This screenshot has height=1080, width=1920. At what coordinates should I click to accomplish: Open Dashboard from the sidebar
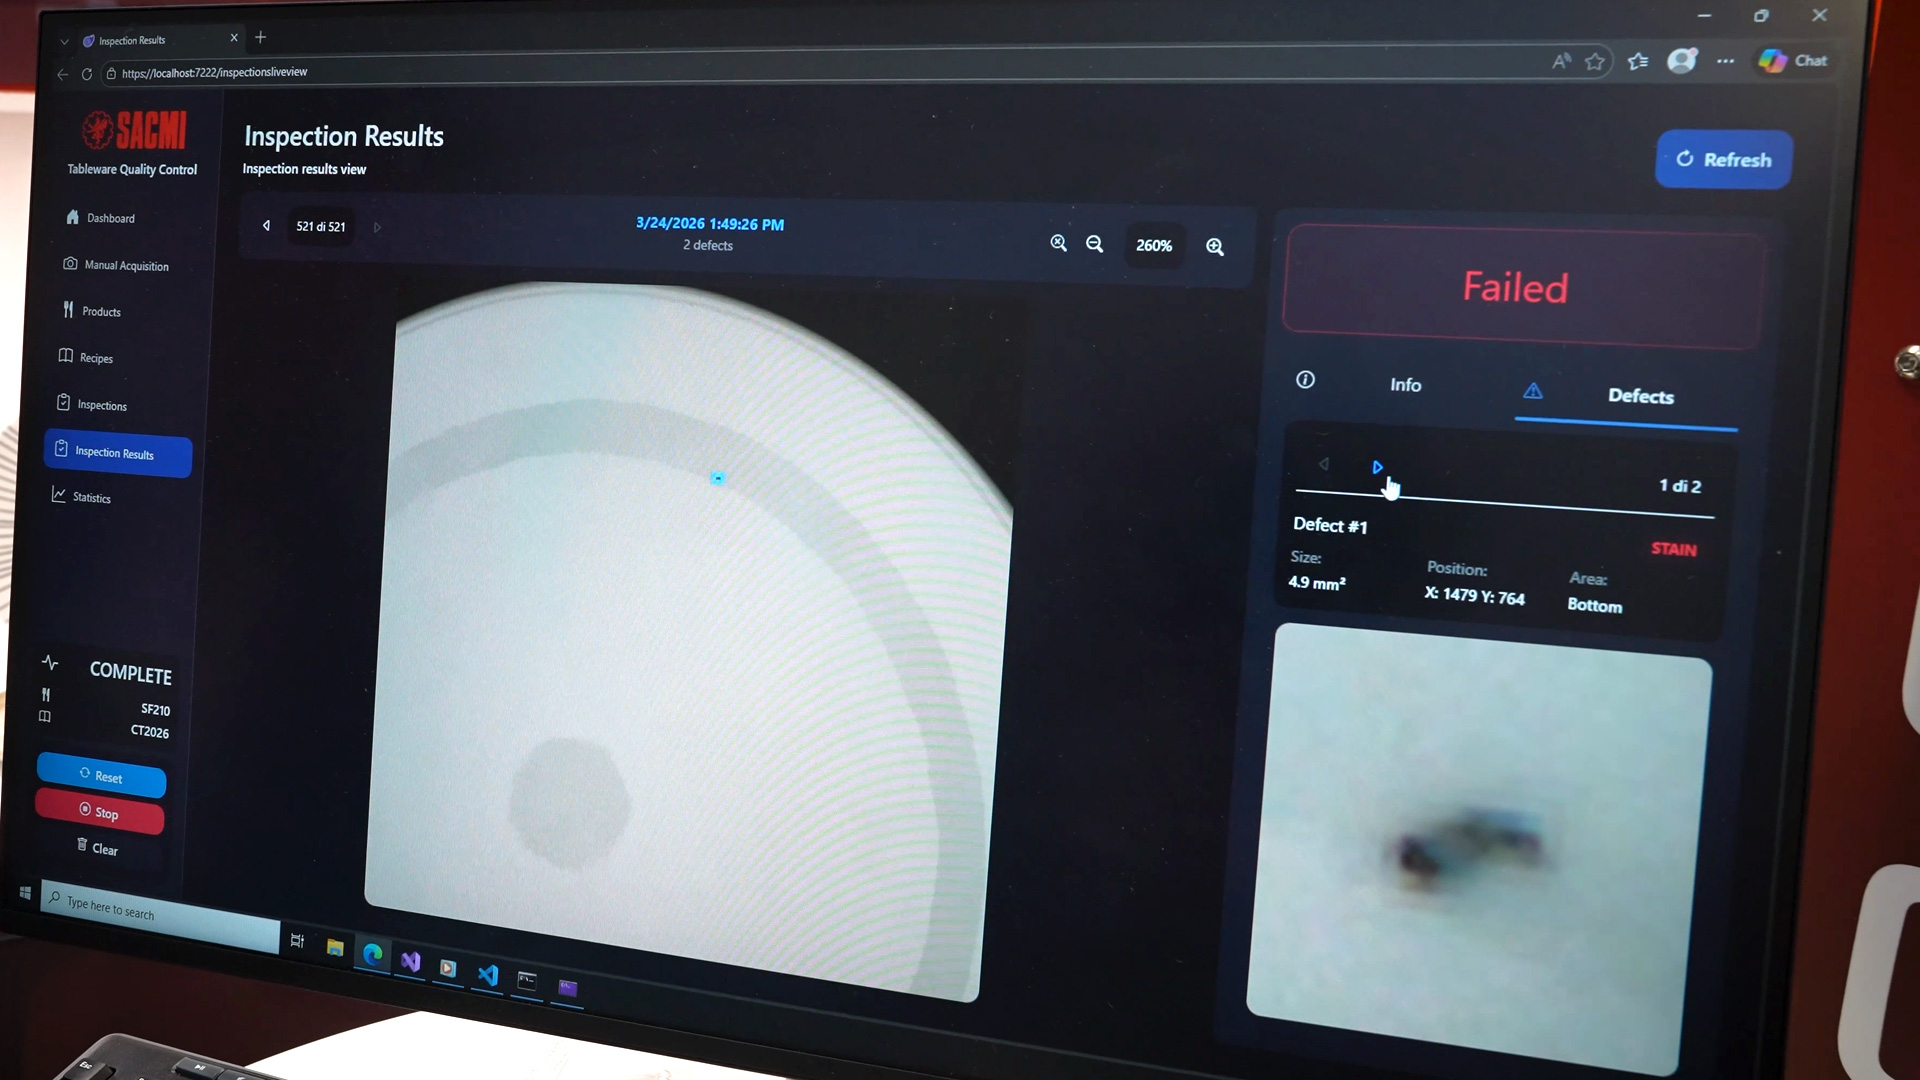109,218
